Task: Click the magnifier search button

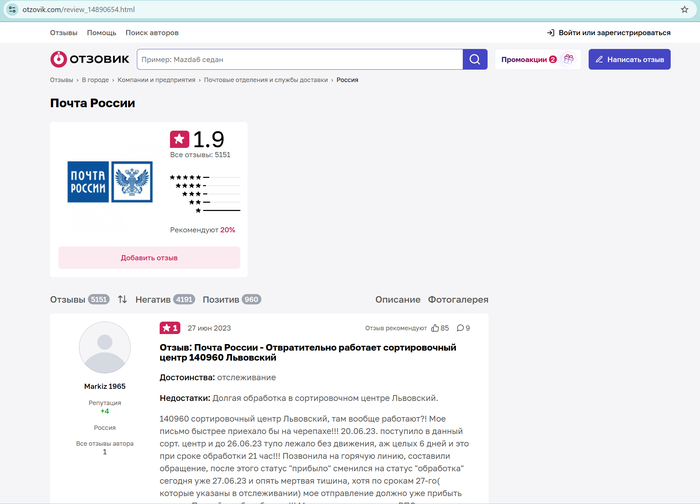Action: coord(475,59)
